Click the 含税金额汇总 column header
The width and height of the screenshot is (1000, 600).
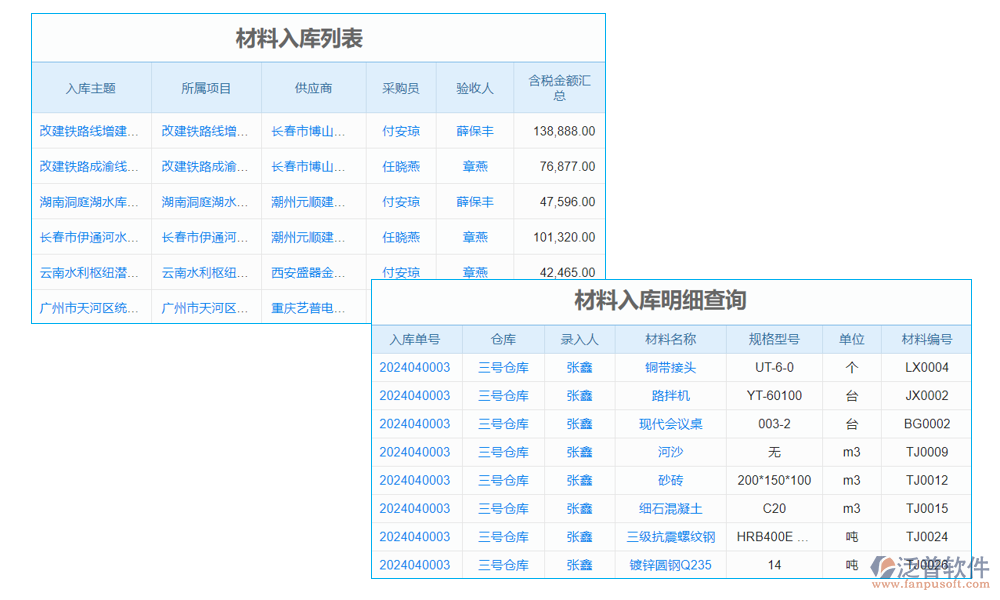(557, 87)
